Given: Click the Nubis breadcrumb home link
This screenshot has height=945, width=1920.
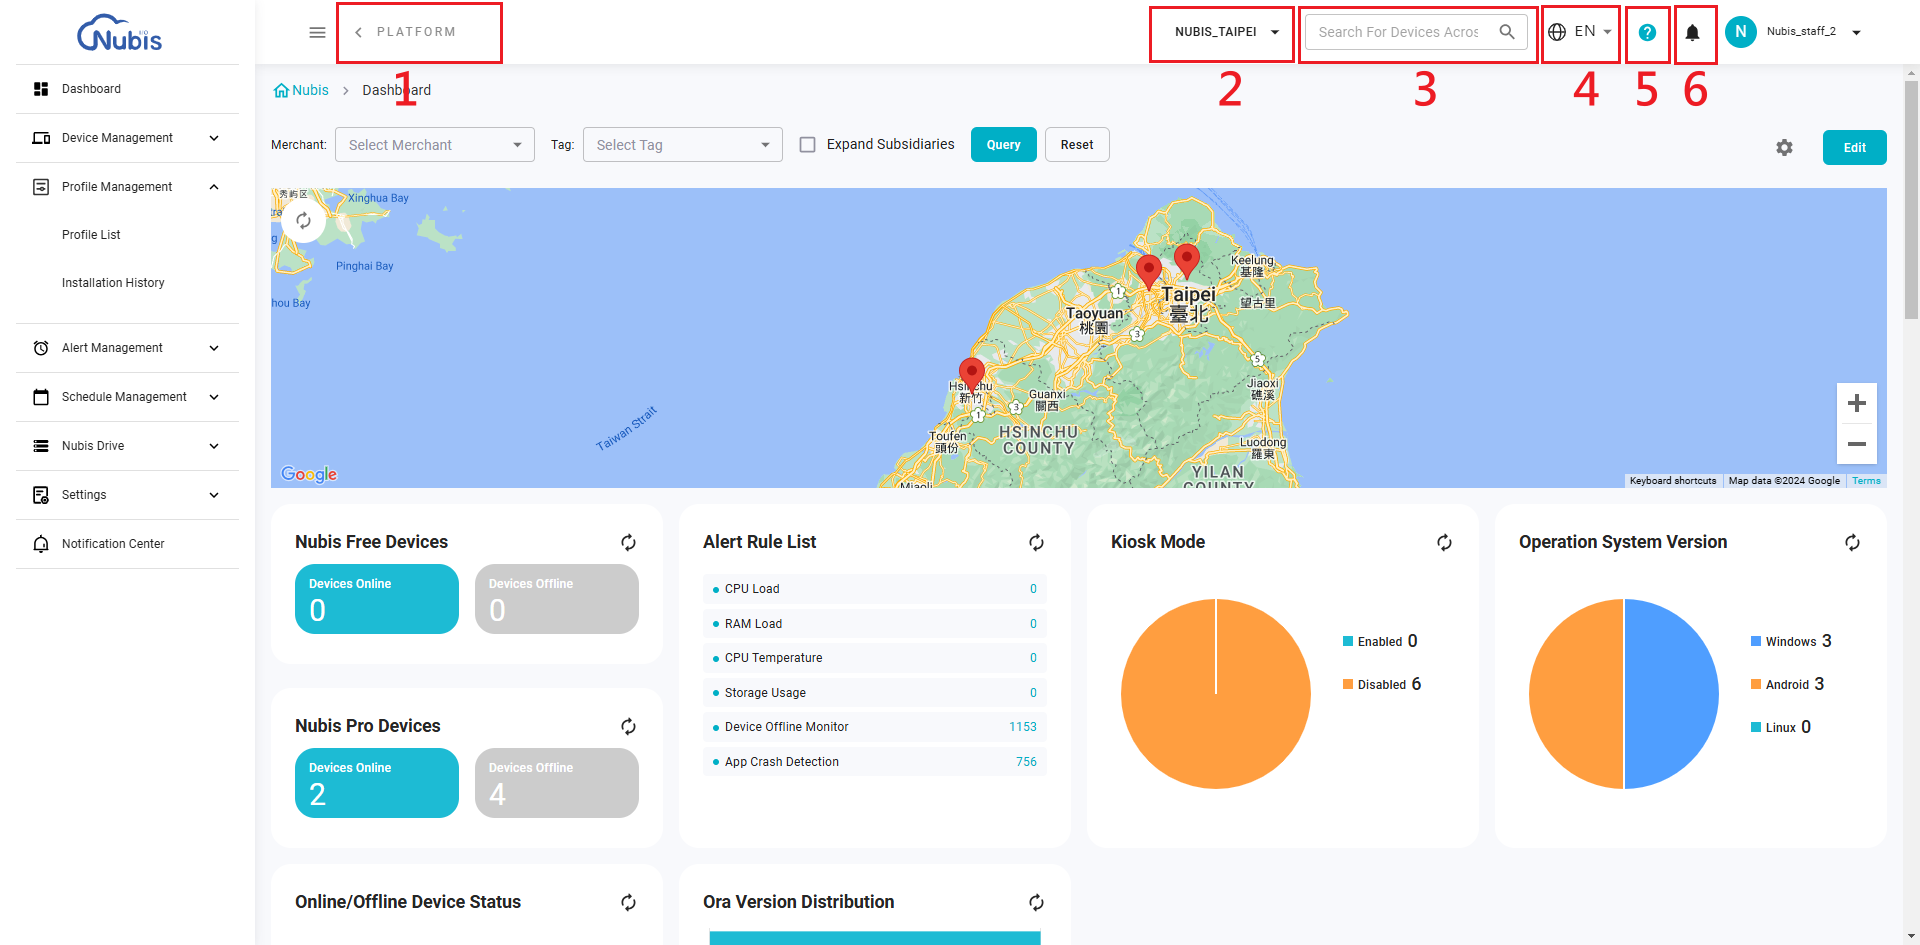Looking at the screenshot, I should pyautogui.click(x=301, y=90).
